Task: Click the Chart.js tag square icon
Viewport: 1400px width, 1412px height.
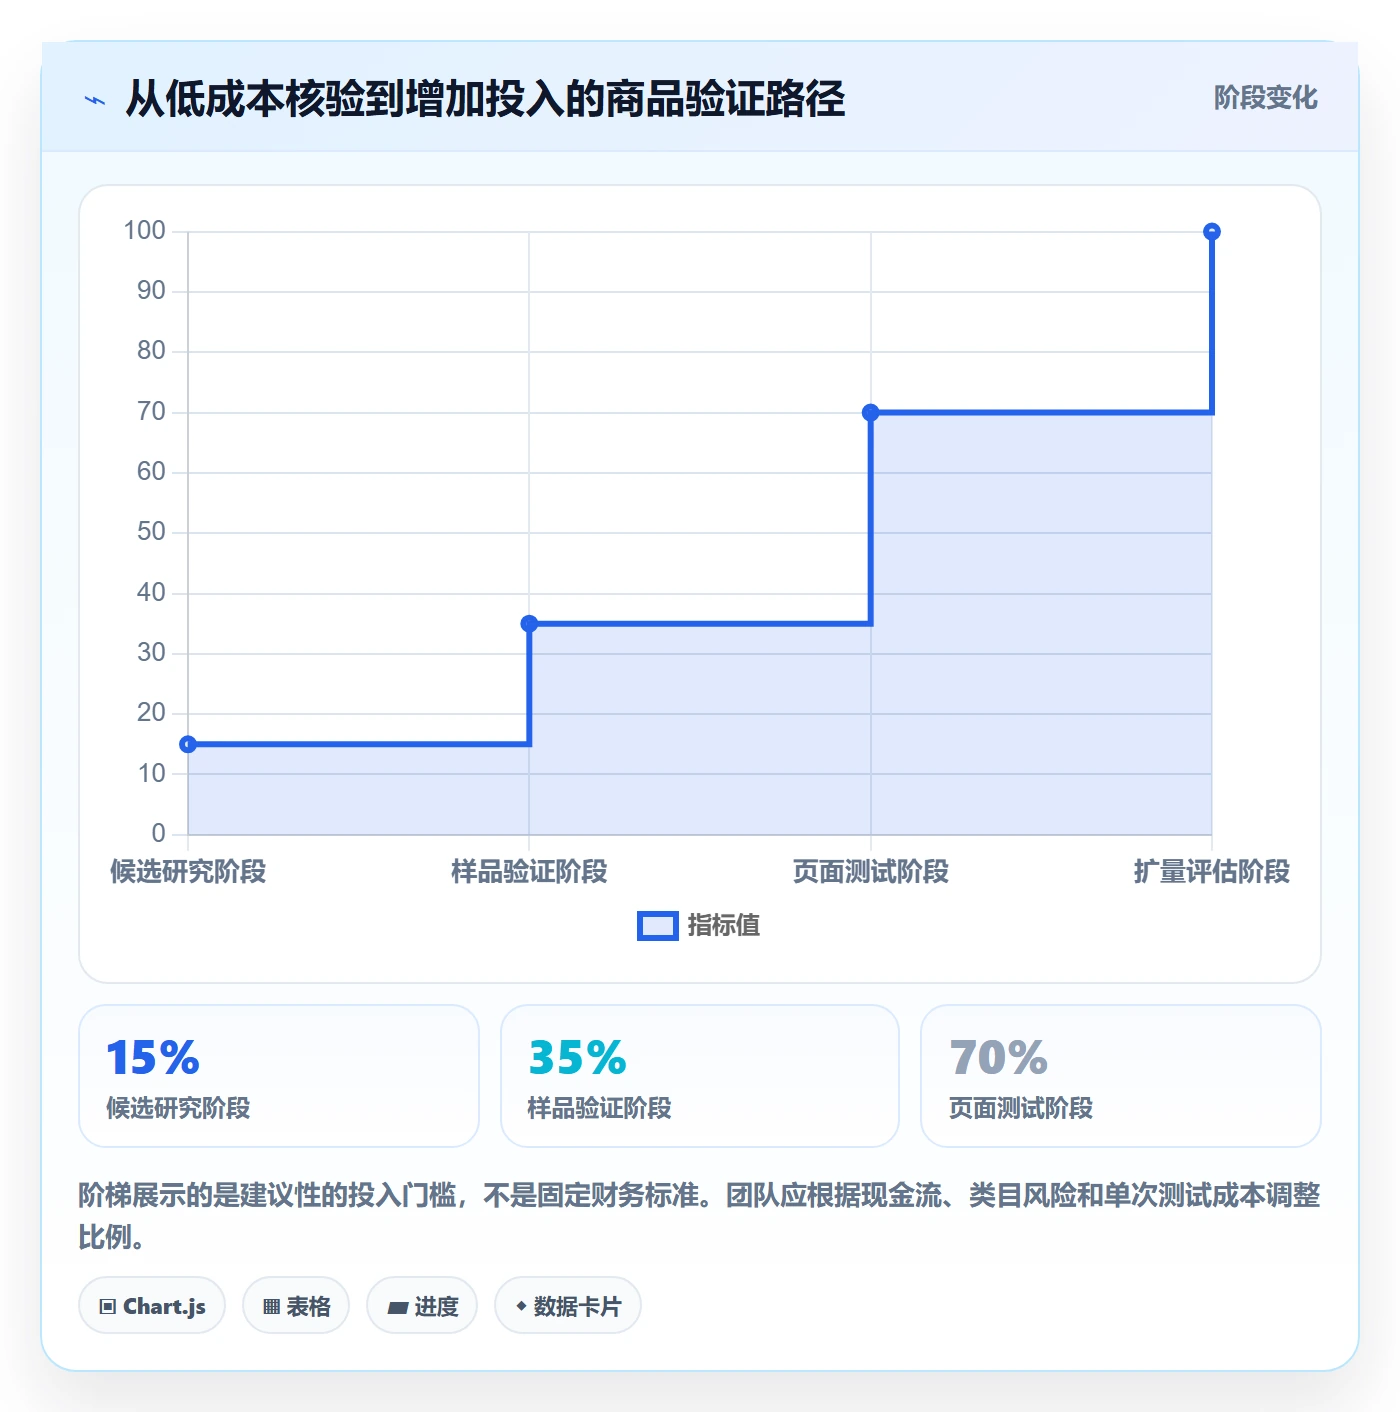Action: pyautogui.click(x=108, y=1307)
